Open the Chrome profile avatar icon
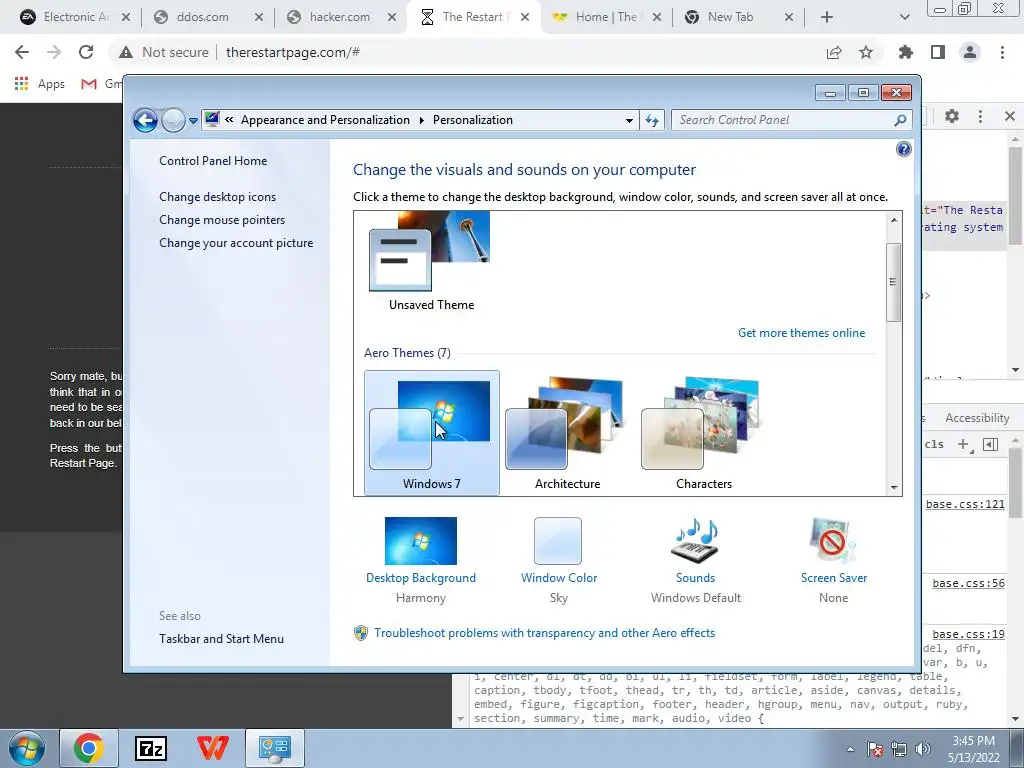This screenshot has height=768, width=1024. [970, 52]
